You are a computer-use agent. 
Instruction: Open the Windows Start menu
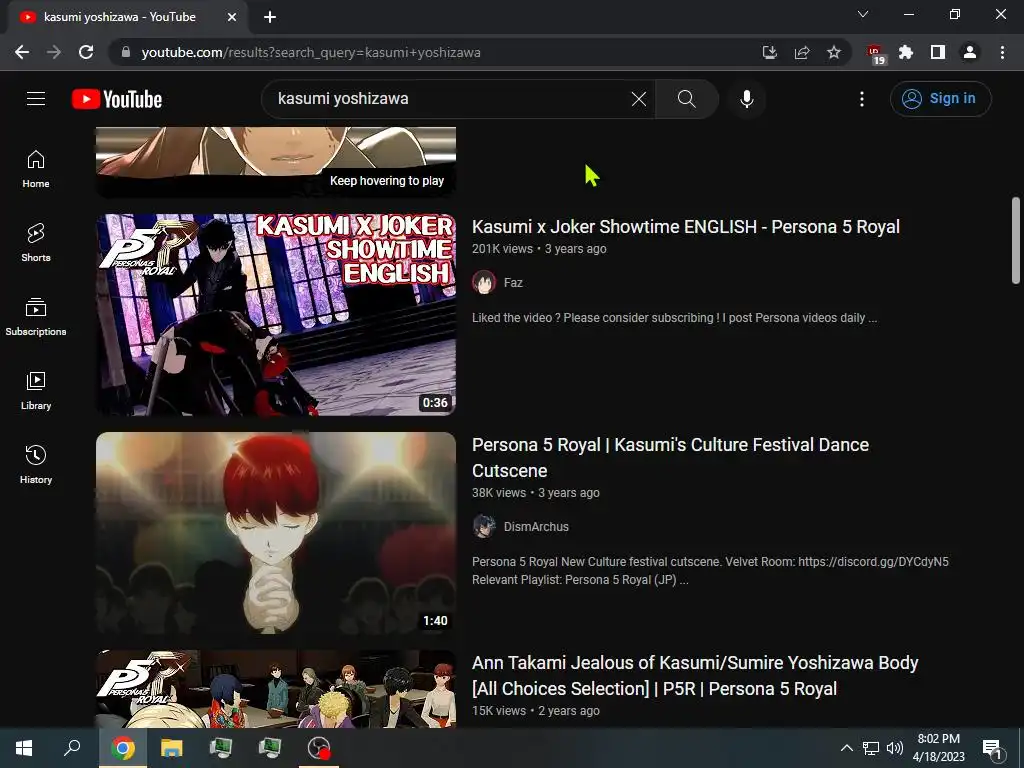pyautogui.click(x=24, y=748)
